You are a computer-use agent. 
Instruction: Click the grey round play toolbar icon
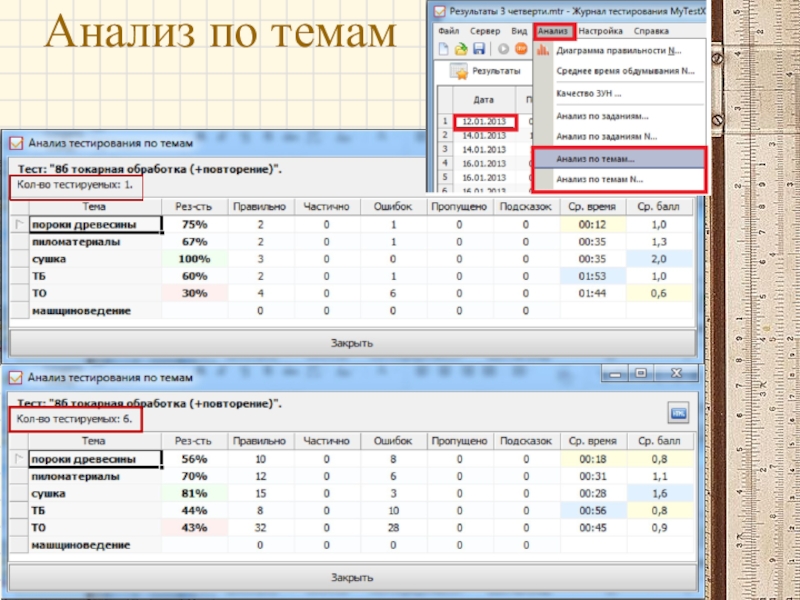503,49
